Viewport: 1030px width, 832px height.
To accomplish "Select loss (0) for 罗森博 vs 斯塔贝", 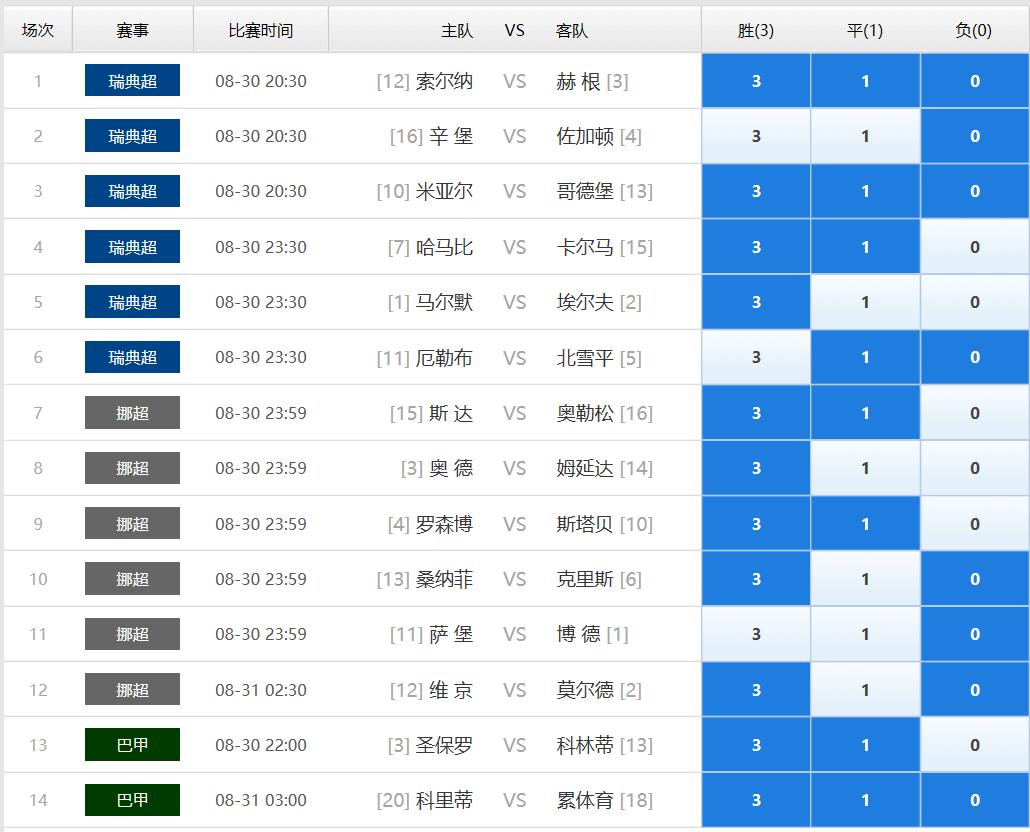I will click(x=975, y=524).
